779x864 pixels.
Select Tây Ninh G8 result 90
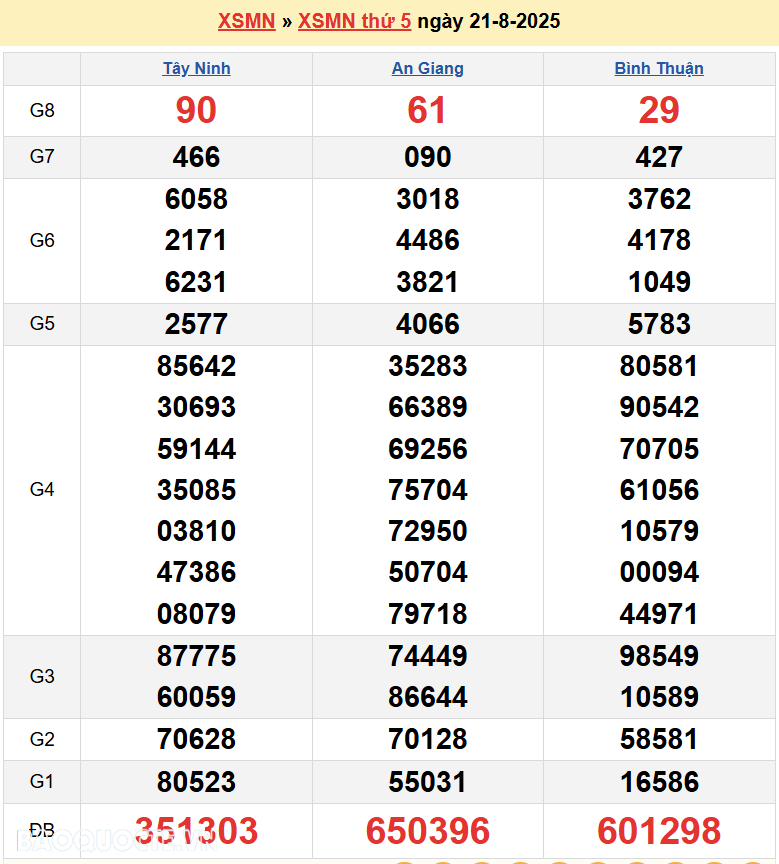pos(196,111)
